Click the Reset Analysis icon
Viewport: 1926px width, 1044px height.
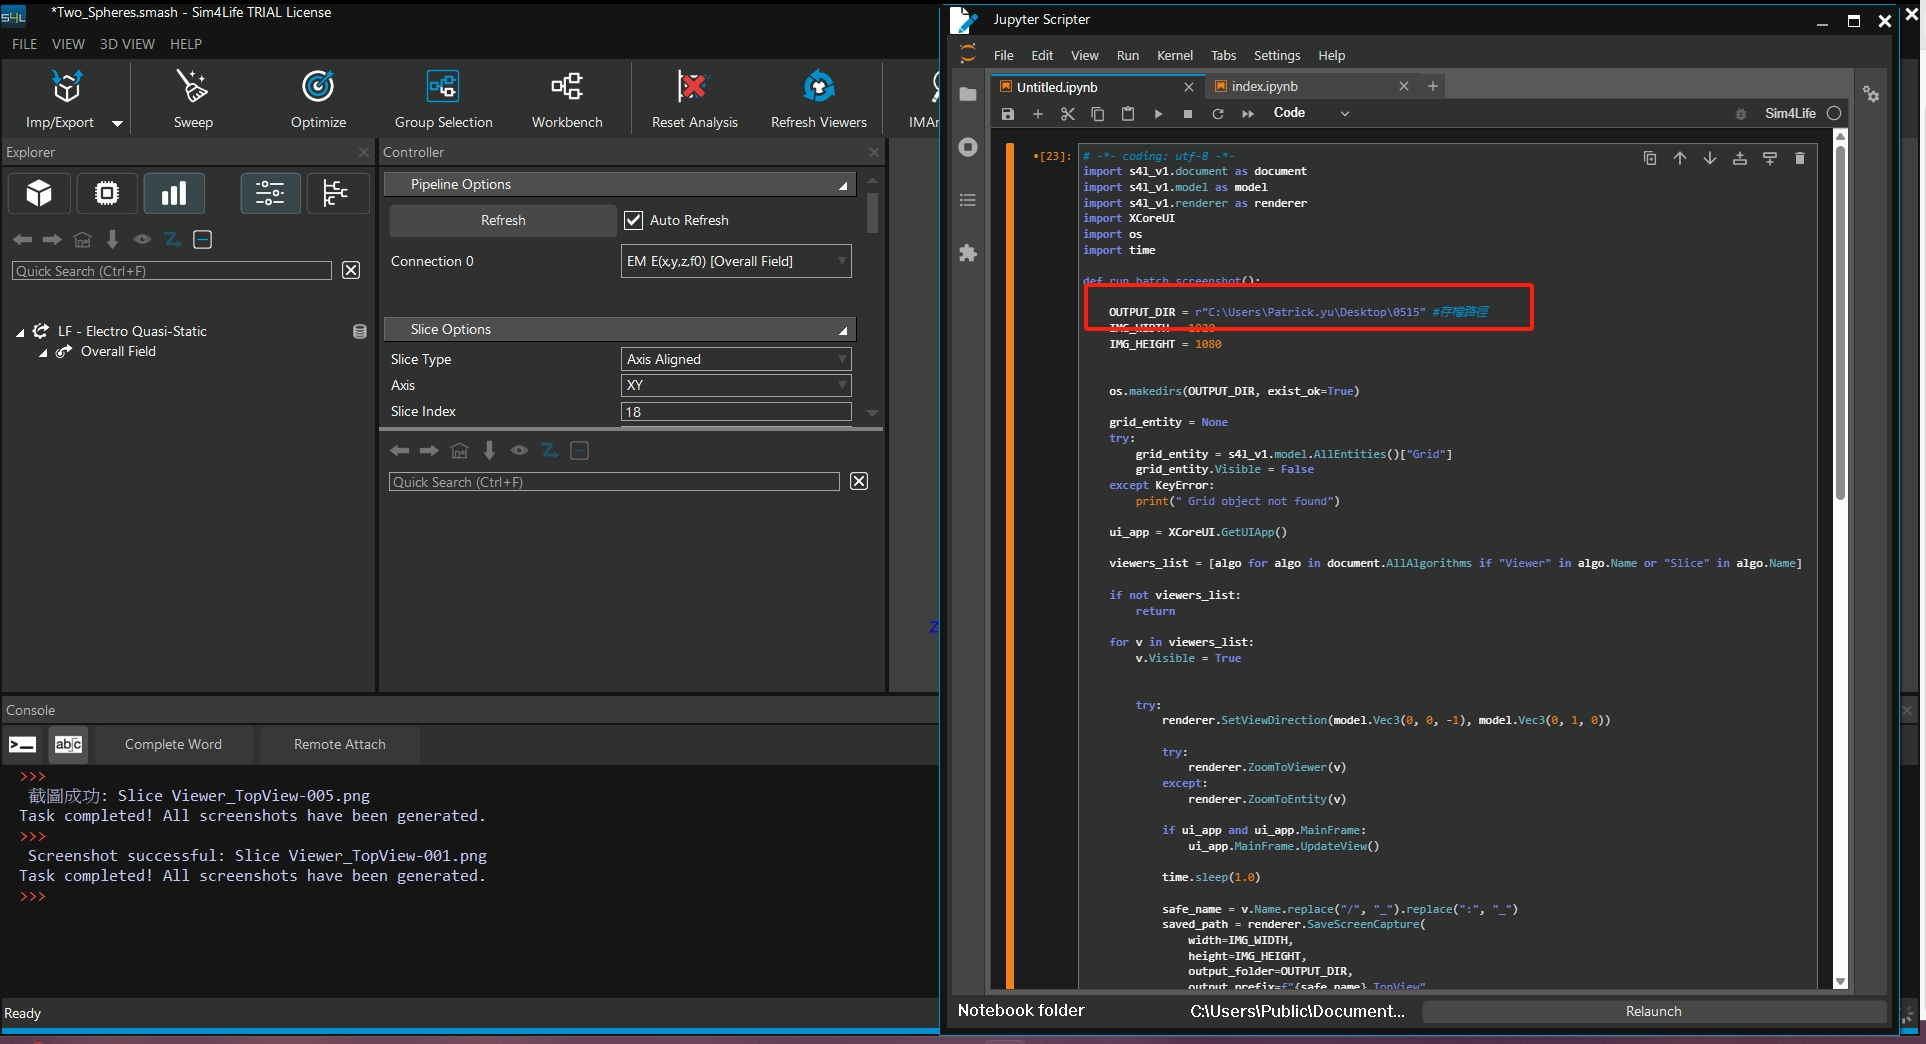click(x=693, y=88)
